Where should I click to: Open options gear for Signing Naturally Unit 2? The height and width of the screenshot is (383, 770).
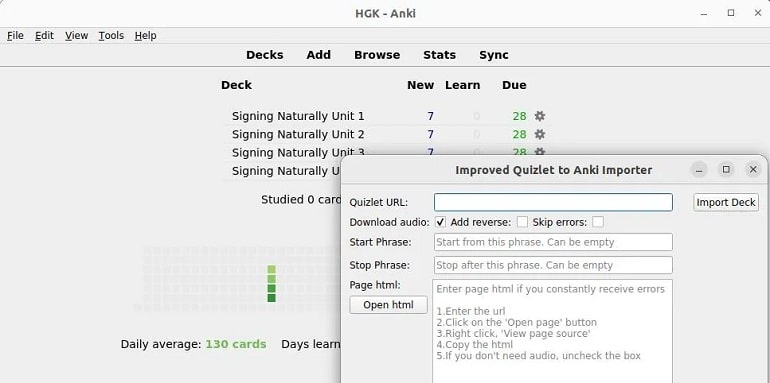pos(540,135)
